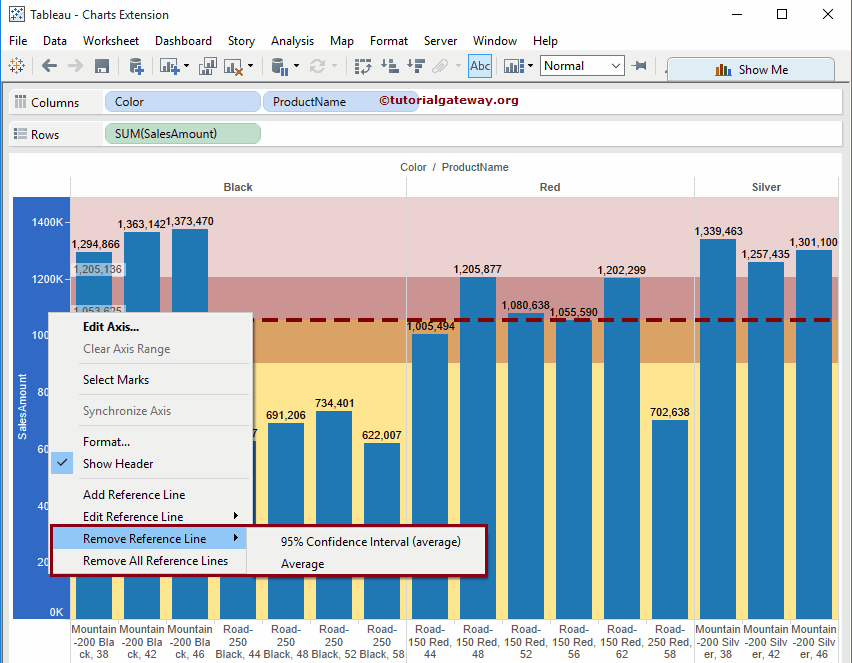Screen dimensions: 852x663
Task: Select Remove All Reference Lines
Action: coord(155,561)
